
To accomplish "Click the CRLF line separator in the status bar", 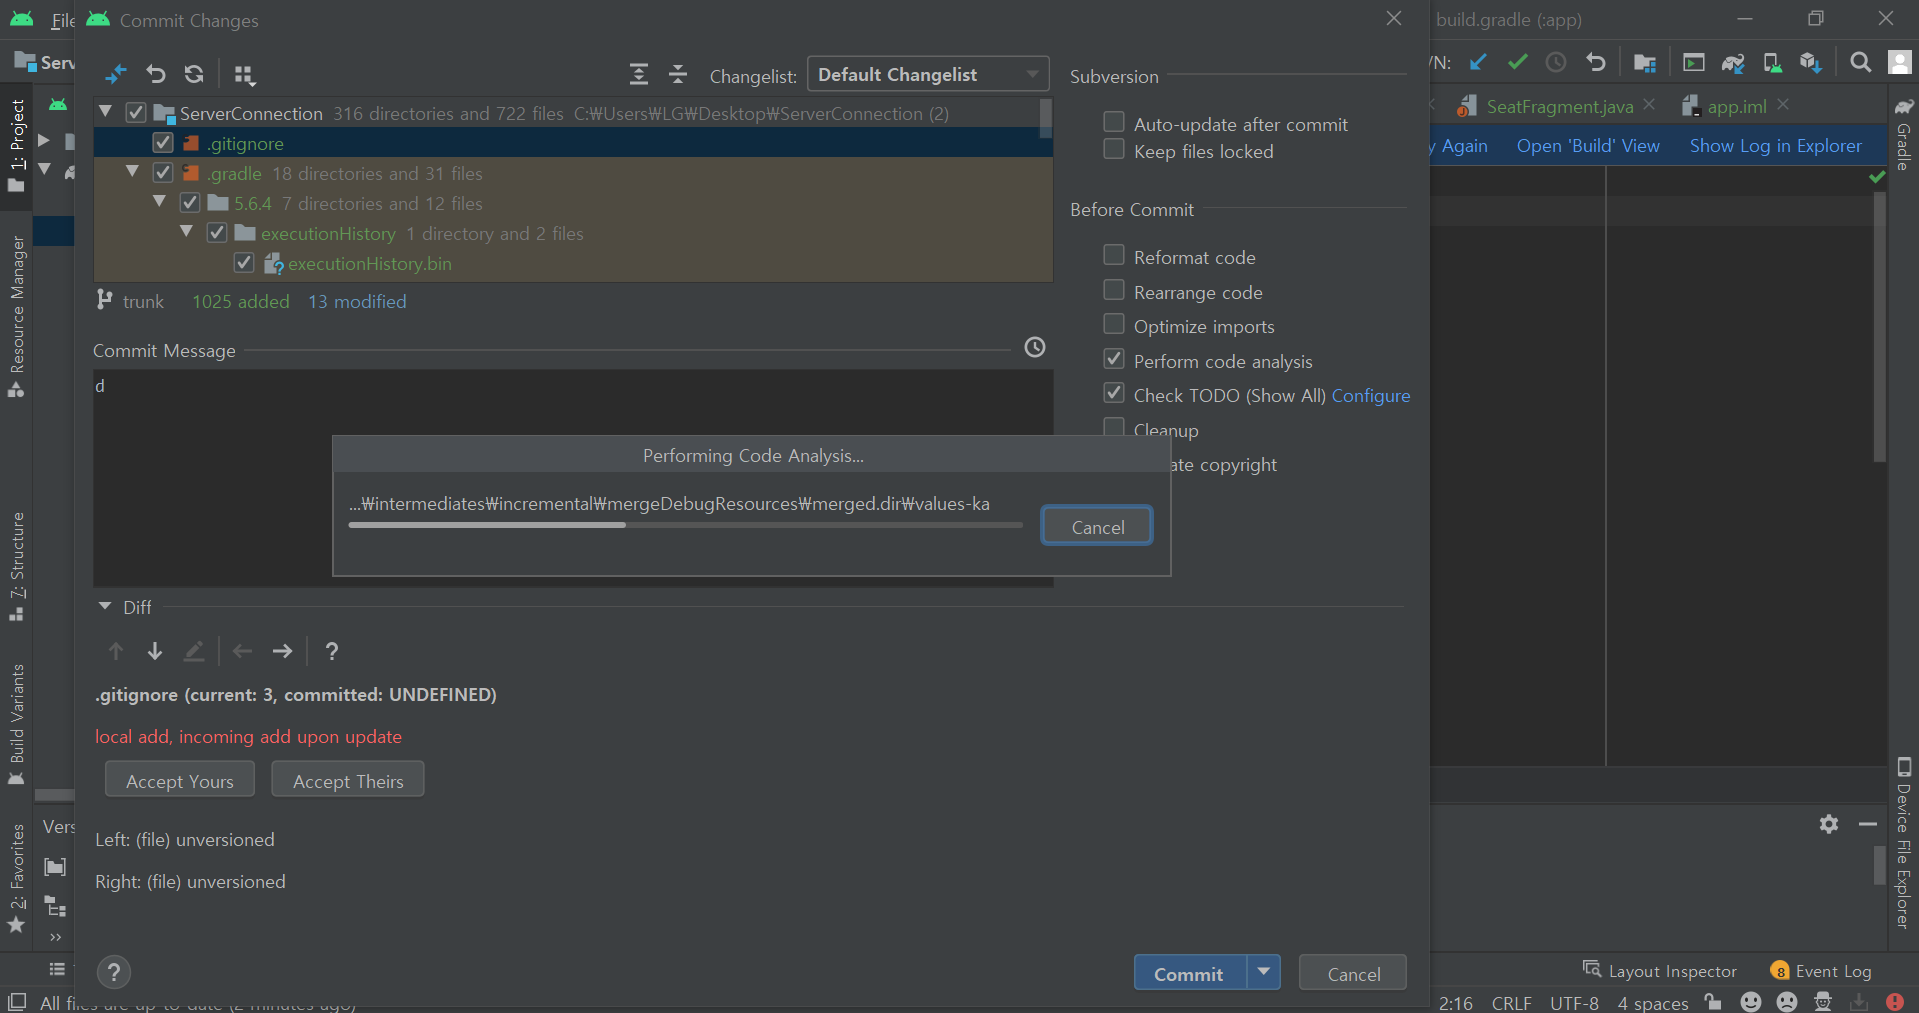I will pos(1511,1002).
